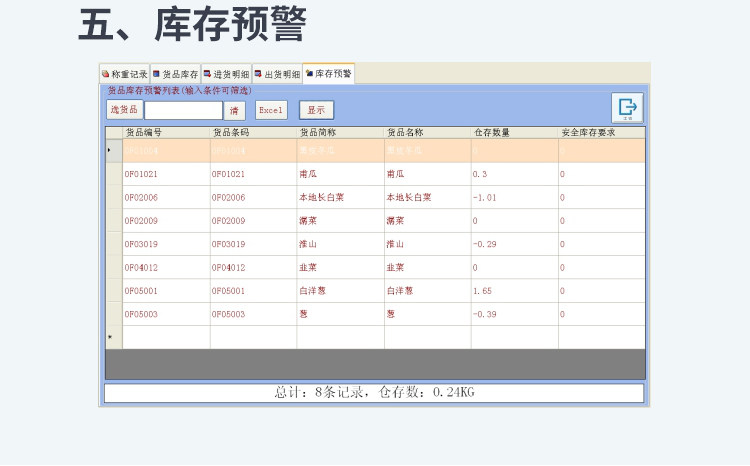
Task: Click the 选货品 button
Action: tap(124, 110)
